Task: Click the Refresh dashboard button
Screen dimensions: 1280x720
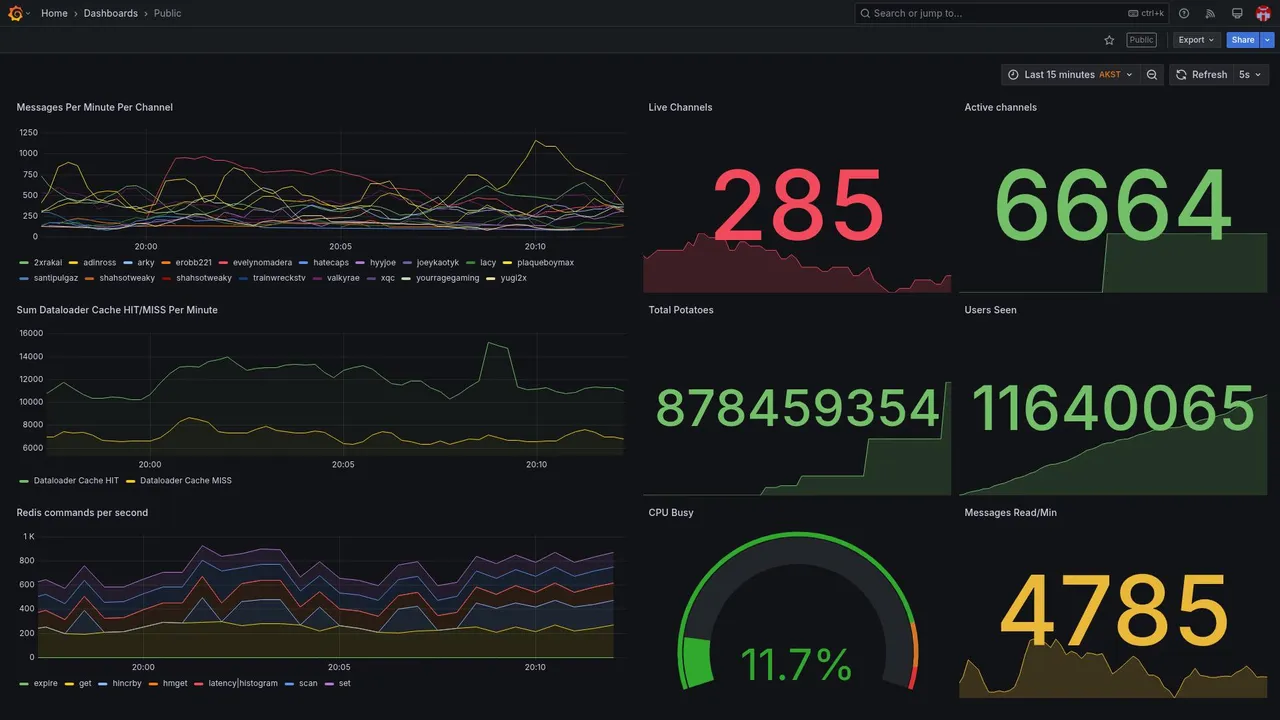Action: [x=1201, y=75]
